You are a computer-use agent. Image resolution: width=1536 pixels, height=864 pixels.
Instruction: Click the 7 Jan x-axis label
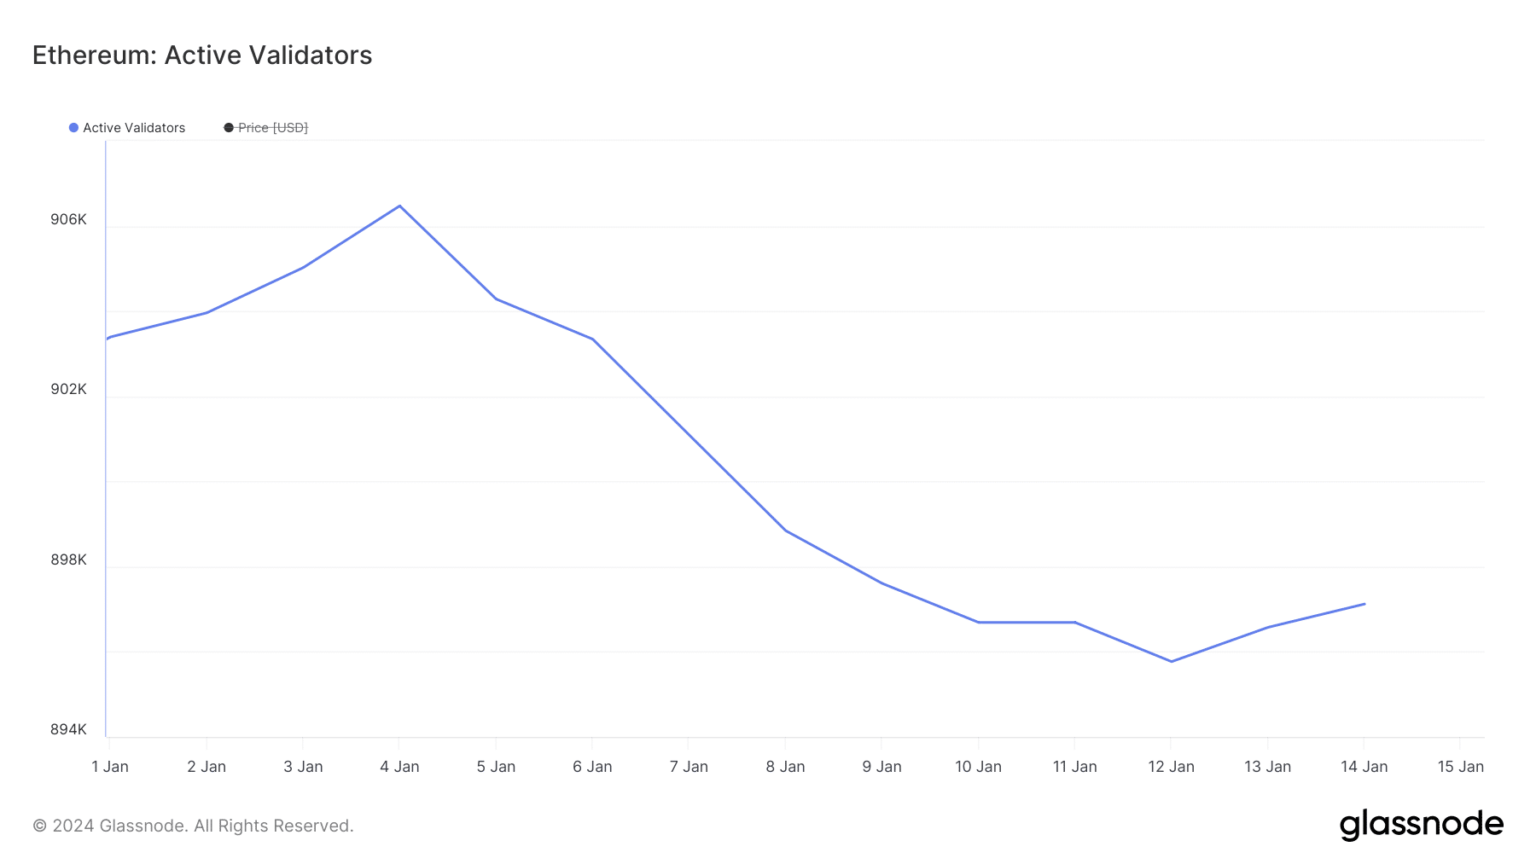(688, 767)
